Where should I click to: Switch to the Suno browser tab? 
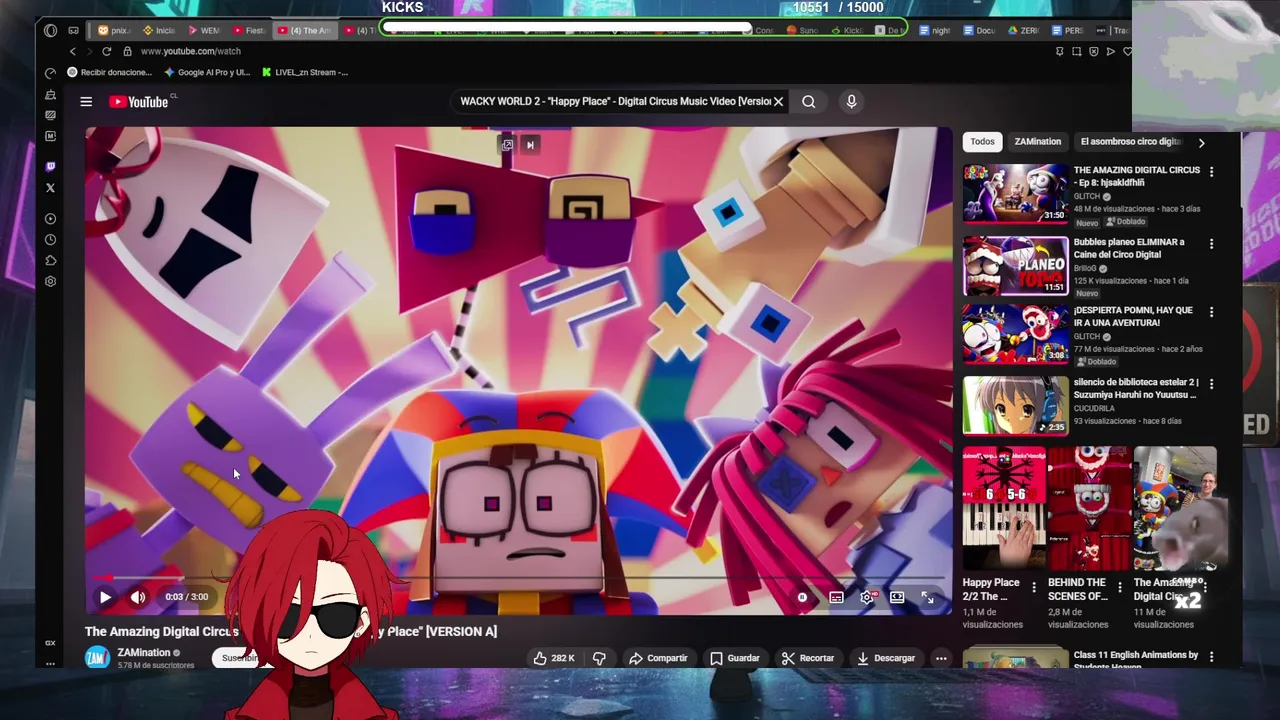click(802, 30)
